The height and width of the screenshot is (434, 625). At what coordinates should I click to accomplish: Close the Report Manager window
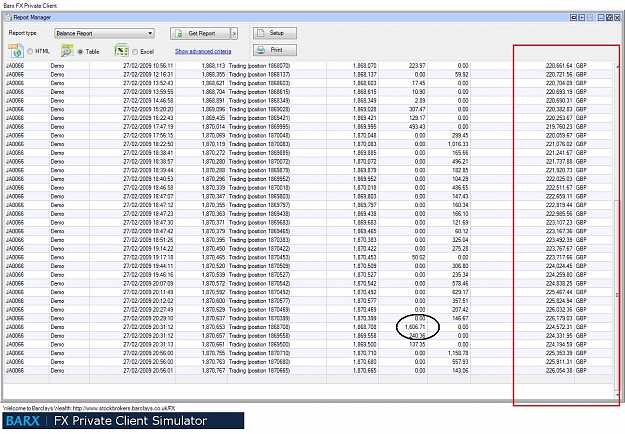pos(617,18)
